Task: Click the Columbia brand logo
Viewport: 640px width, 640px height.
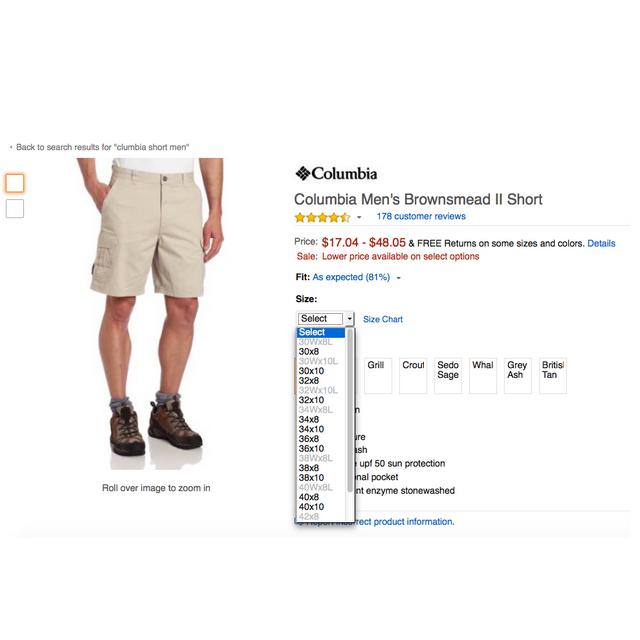Action: [336, 173]
